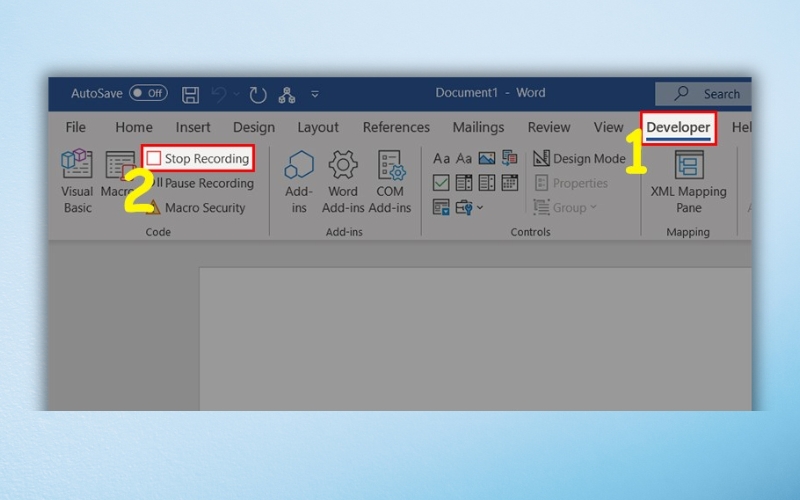This screenshot has width=800, height=500.
Task: Open Legacy Tools toolbox
Action: [x=464, y=207]
